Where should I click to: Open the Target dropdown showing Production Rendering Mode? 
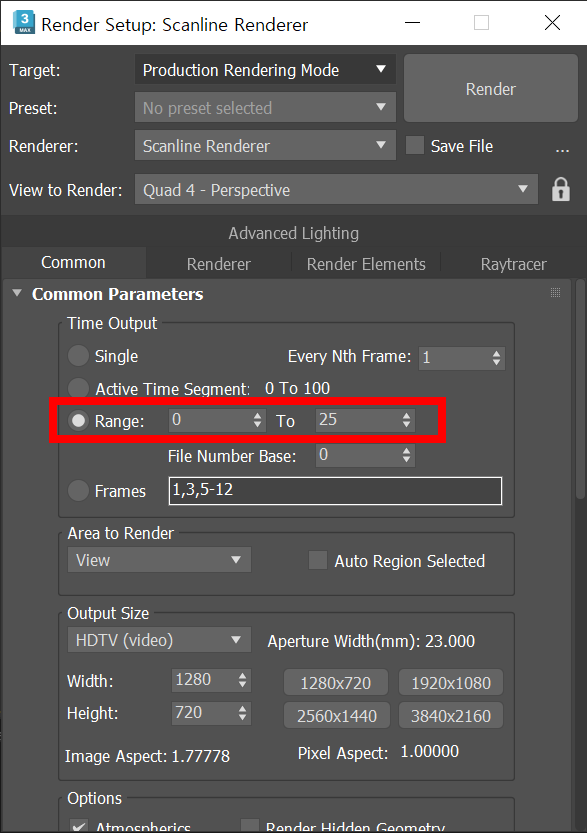click(265, 70)
